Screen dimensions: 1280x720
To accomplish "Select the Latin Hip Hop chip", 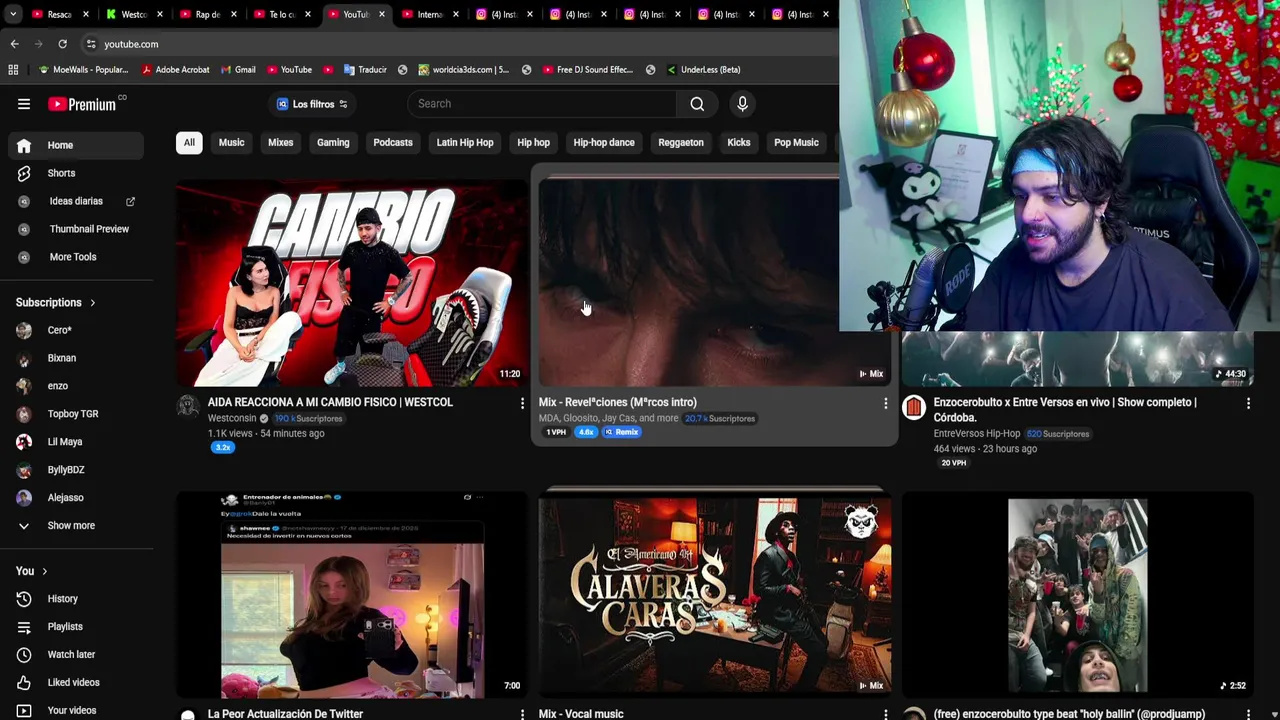I will pyautogui.click(x=465, y=143).
